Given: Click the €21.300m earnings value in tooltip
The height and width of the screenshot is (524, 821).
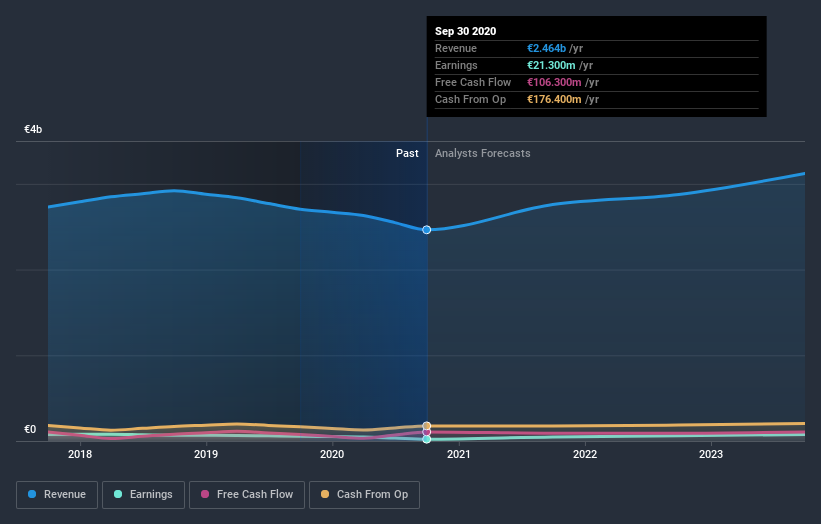Looking at the screenshot, I should click(551, 65).
